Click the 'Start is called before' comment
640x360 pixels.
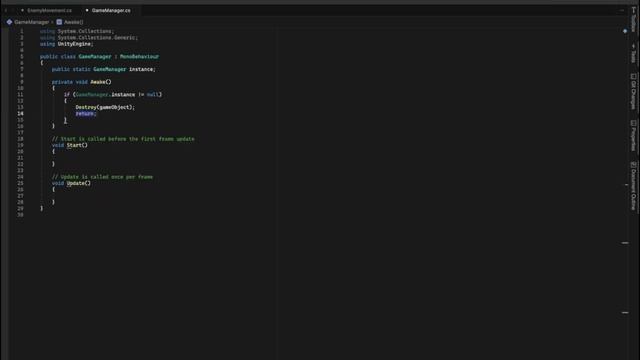tap(123, 139)
